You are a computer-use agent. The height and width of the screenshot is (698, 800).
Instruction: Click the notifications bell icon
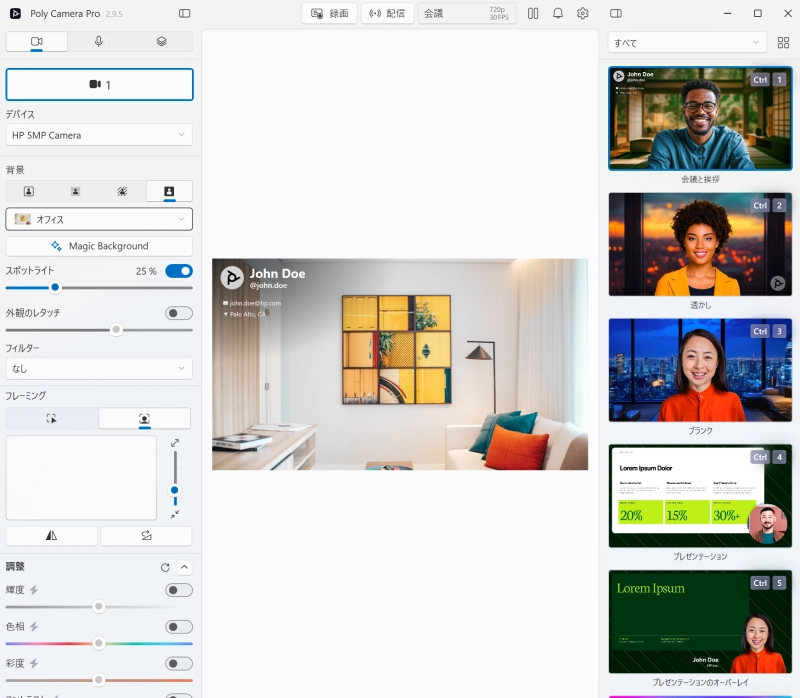(x=558, y=14)
